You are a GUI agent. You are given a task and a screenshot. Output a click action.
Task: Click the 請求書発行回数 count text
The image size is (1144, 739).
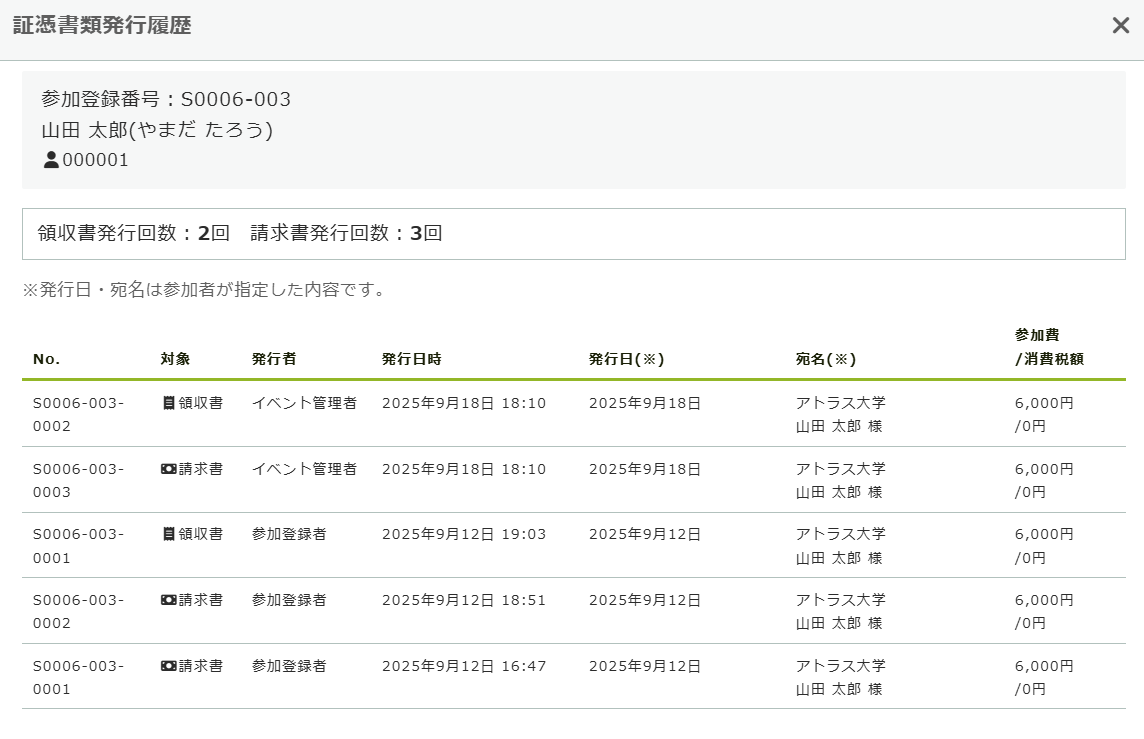click(x=346, y=233)
